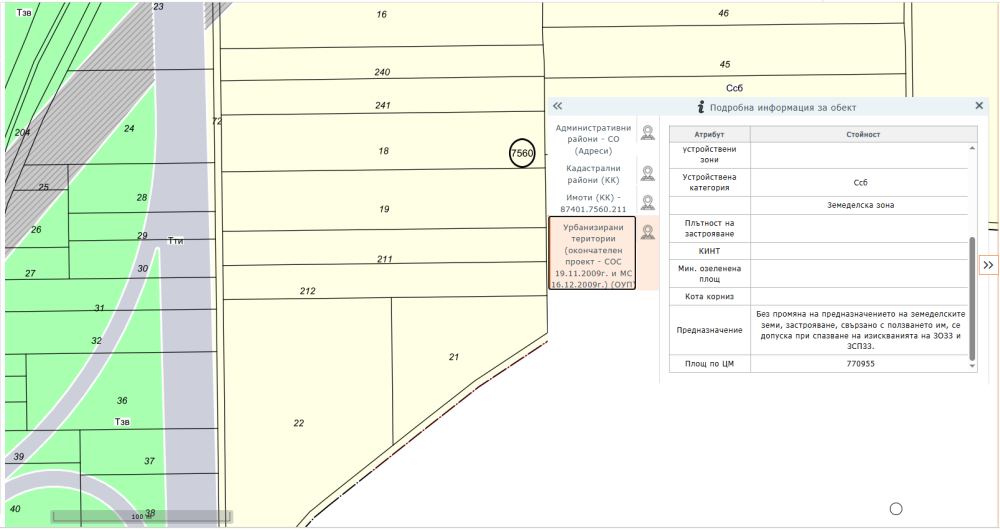1000x530 pixels.
Task: Select the Кадастрални райони (КК) tab
Action: point(593,174)
